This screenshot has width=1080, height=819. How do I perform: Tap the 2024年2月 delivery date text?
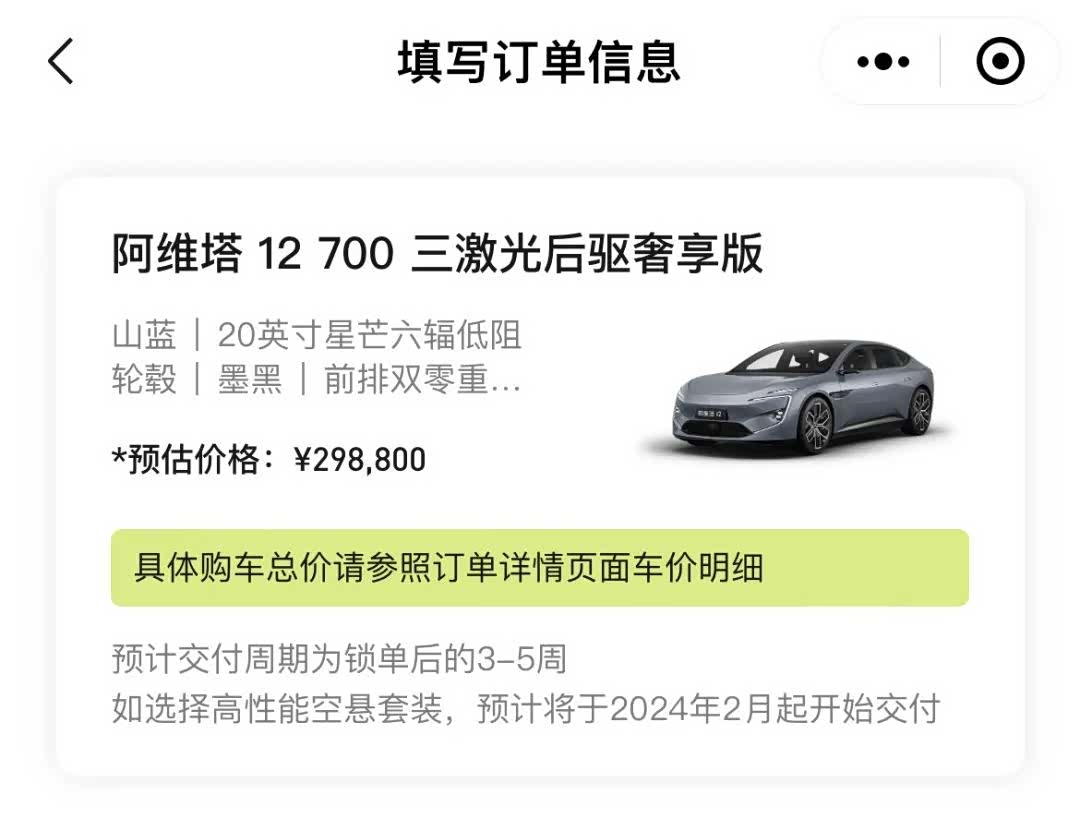point(689,710)
